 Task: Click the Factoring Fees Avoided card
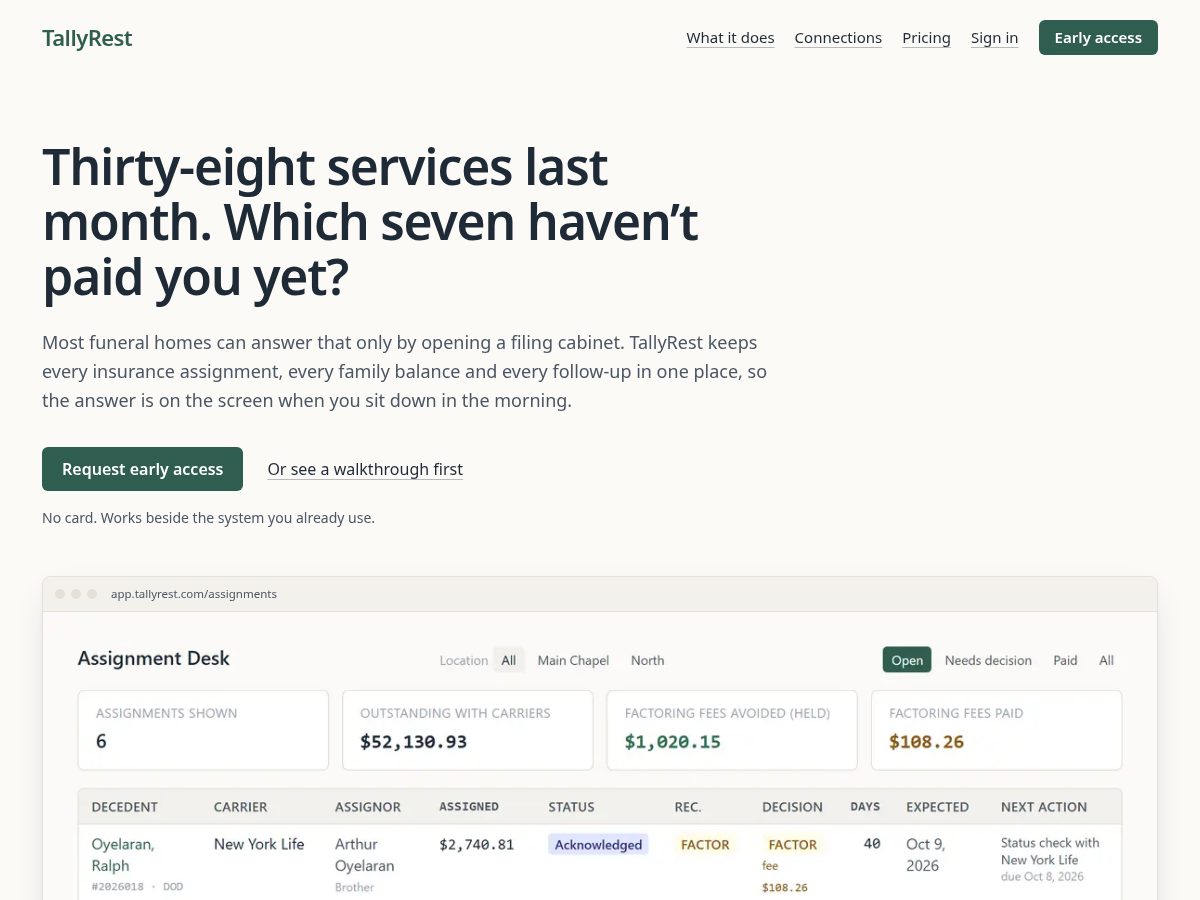[732, 730]
